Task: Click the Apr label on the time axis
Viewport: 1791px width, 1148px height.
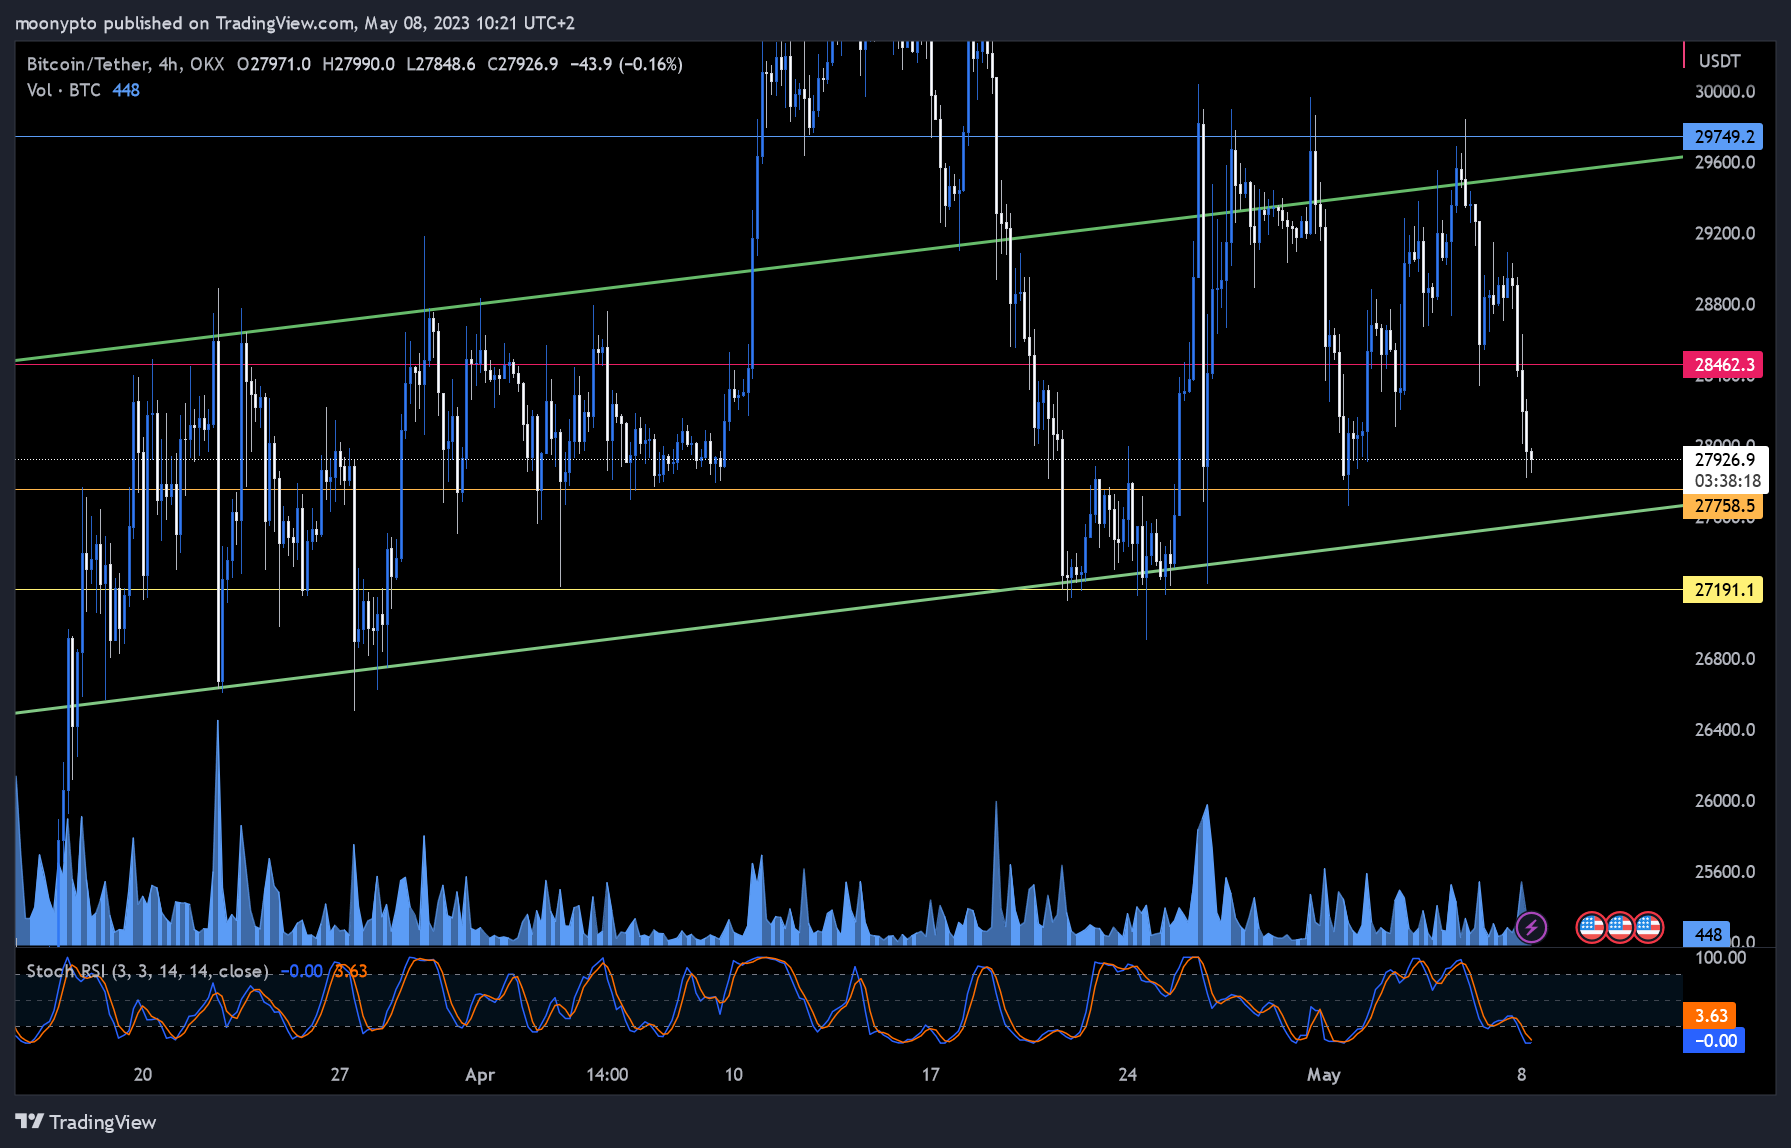Action: [480, 1075]
